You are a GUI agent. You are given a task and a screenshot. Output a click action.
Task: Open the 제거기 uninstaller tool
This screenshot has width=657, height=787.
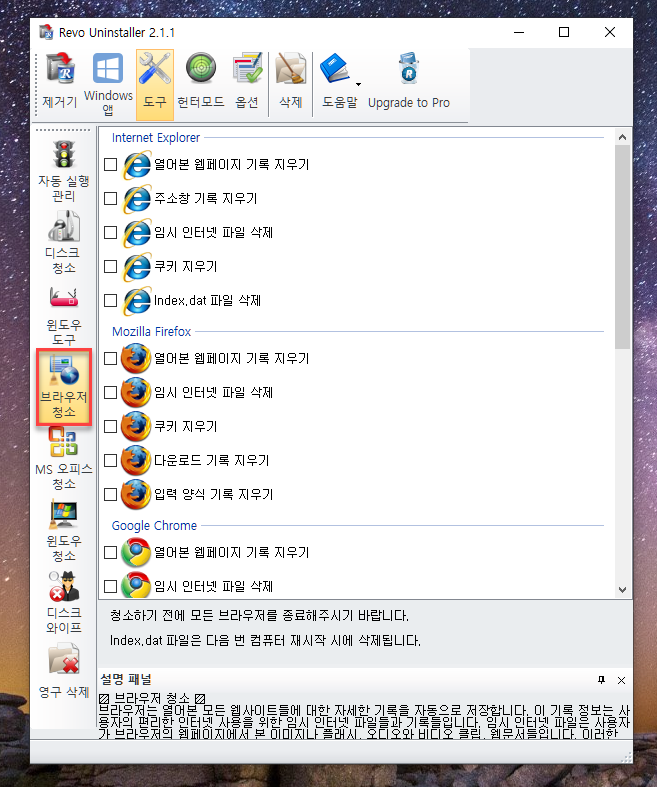tap(60, 82)
